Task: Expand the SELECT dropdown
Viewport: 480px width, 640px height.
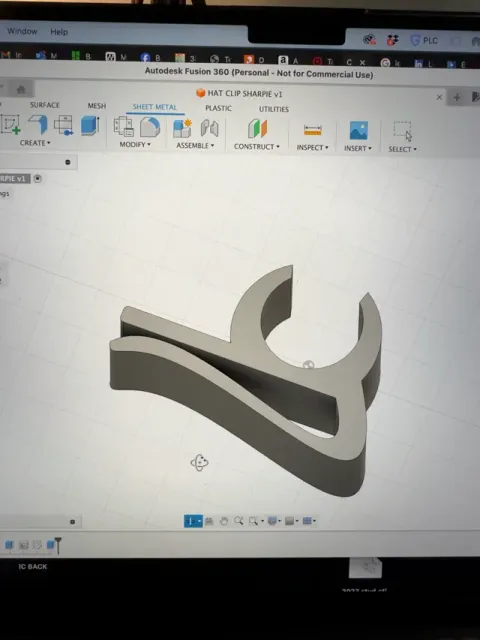Action: 402,149
